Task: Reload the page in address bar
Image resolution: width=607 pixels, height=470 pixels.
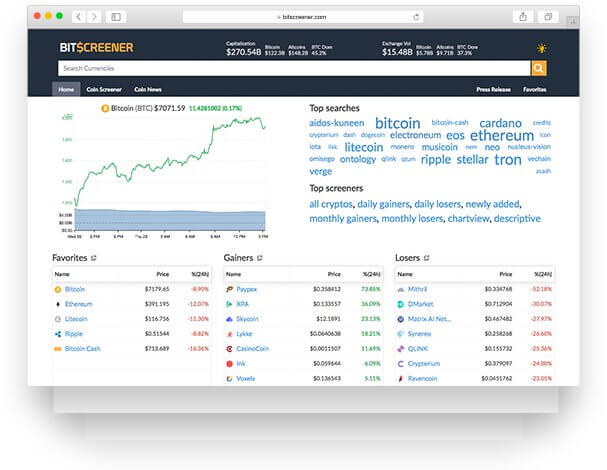Action: coord(416,17)
